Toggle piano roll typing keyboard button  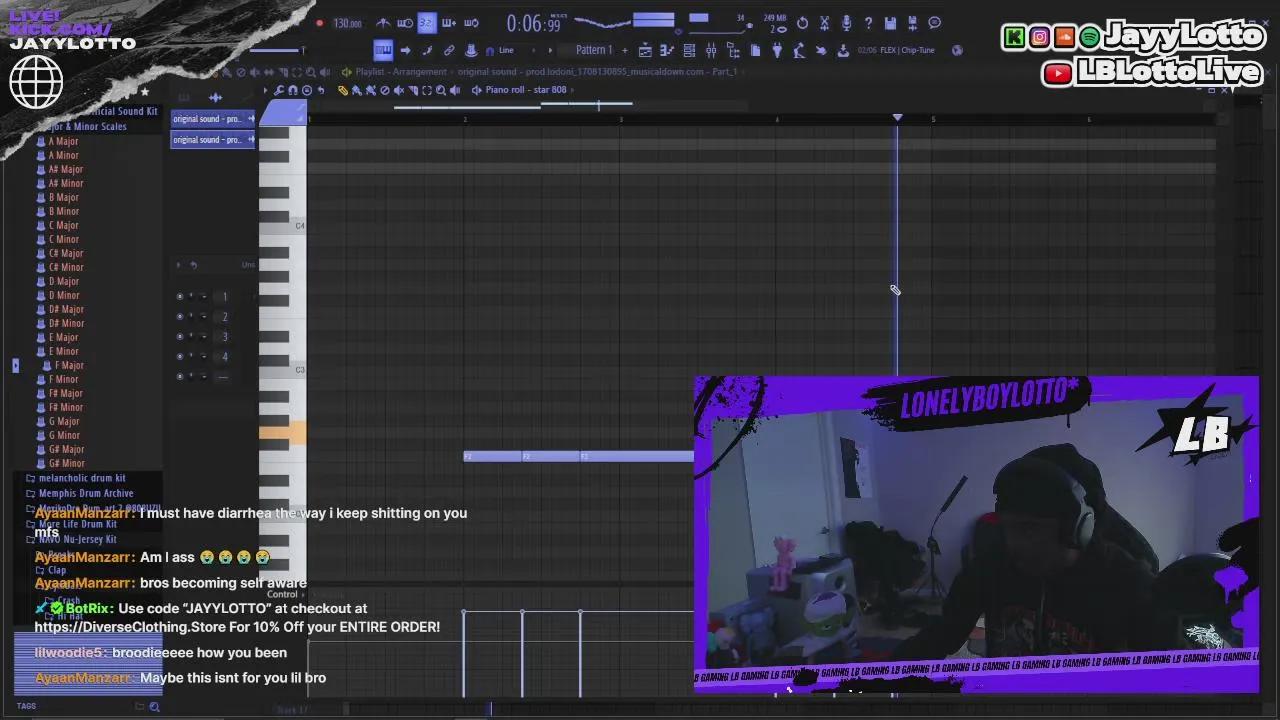pos(383,50)
